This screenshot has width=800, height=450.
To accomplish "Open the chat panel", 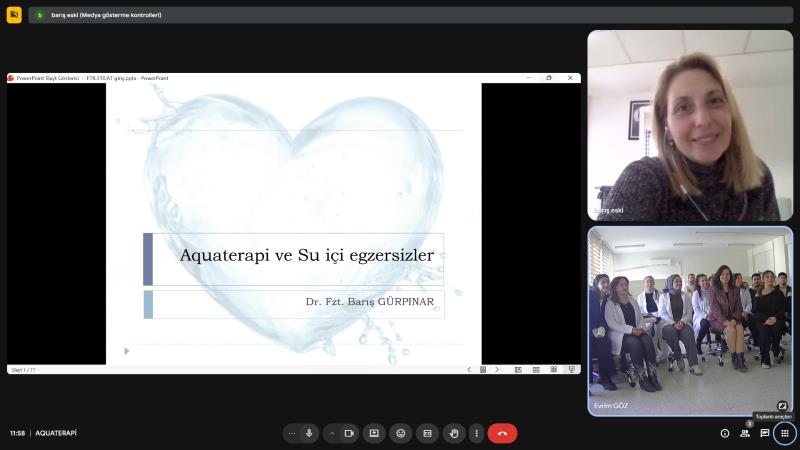I will click(765, 433).
